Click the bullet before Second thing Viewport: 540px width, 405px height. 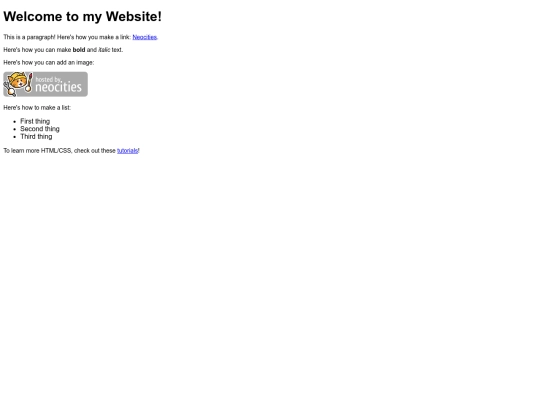point(14,129)
